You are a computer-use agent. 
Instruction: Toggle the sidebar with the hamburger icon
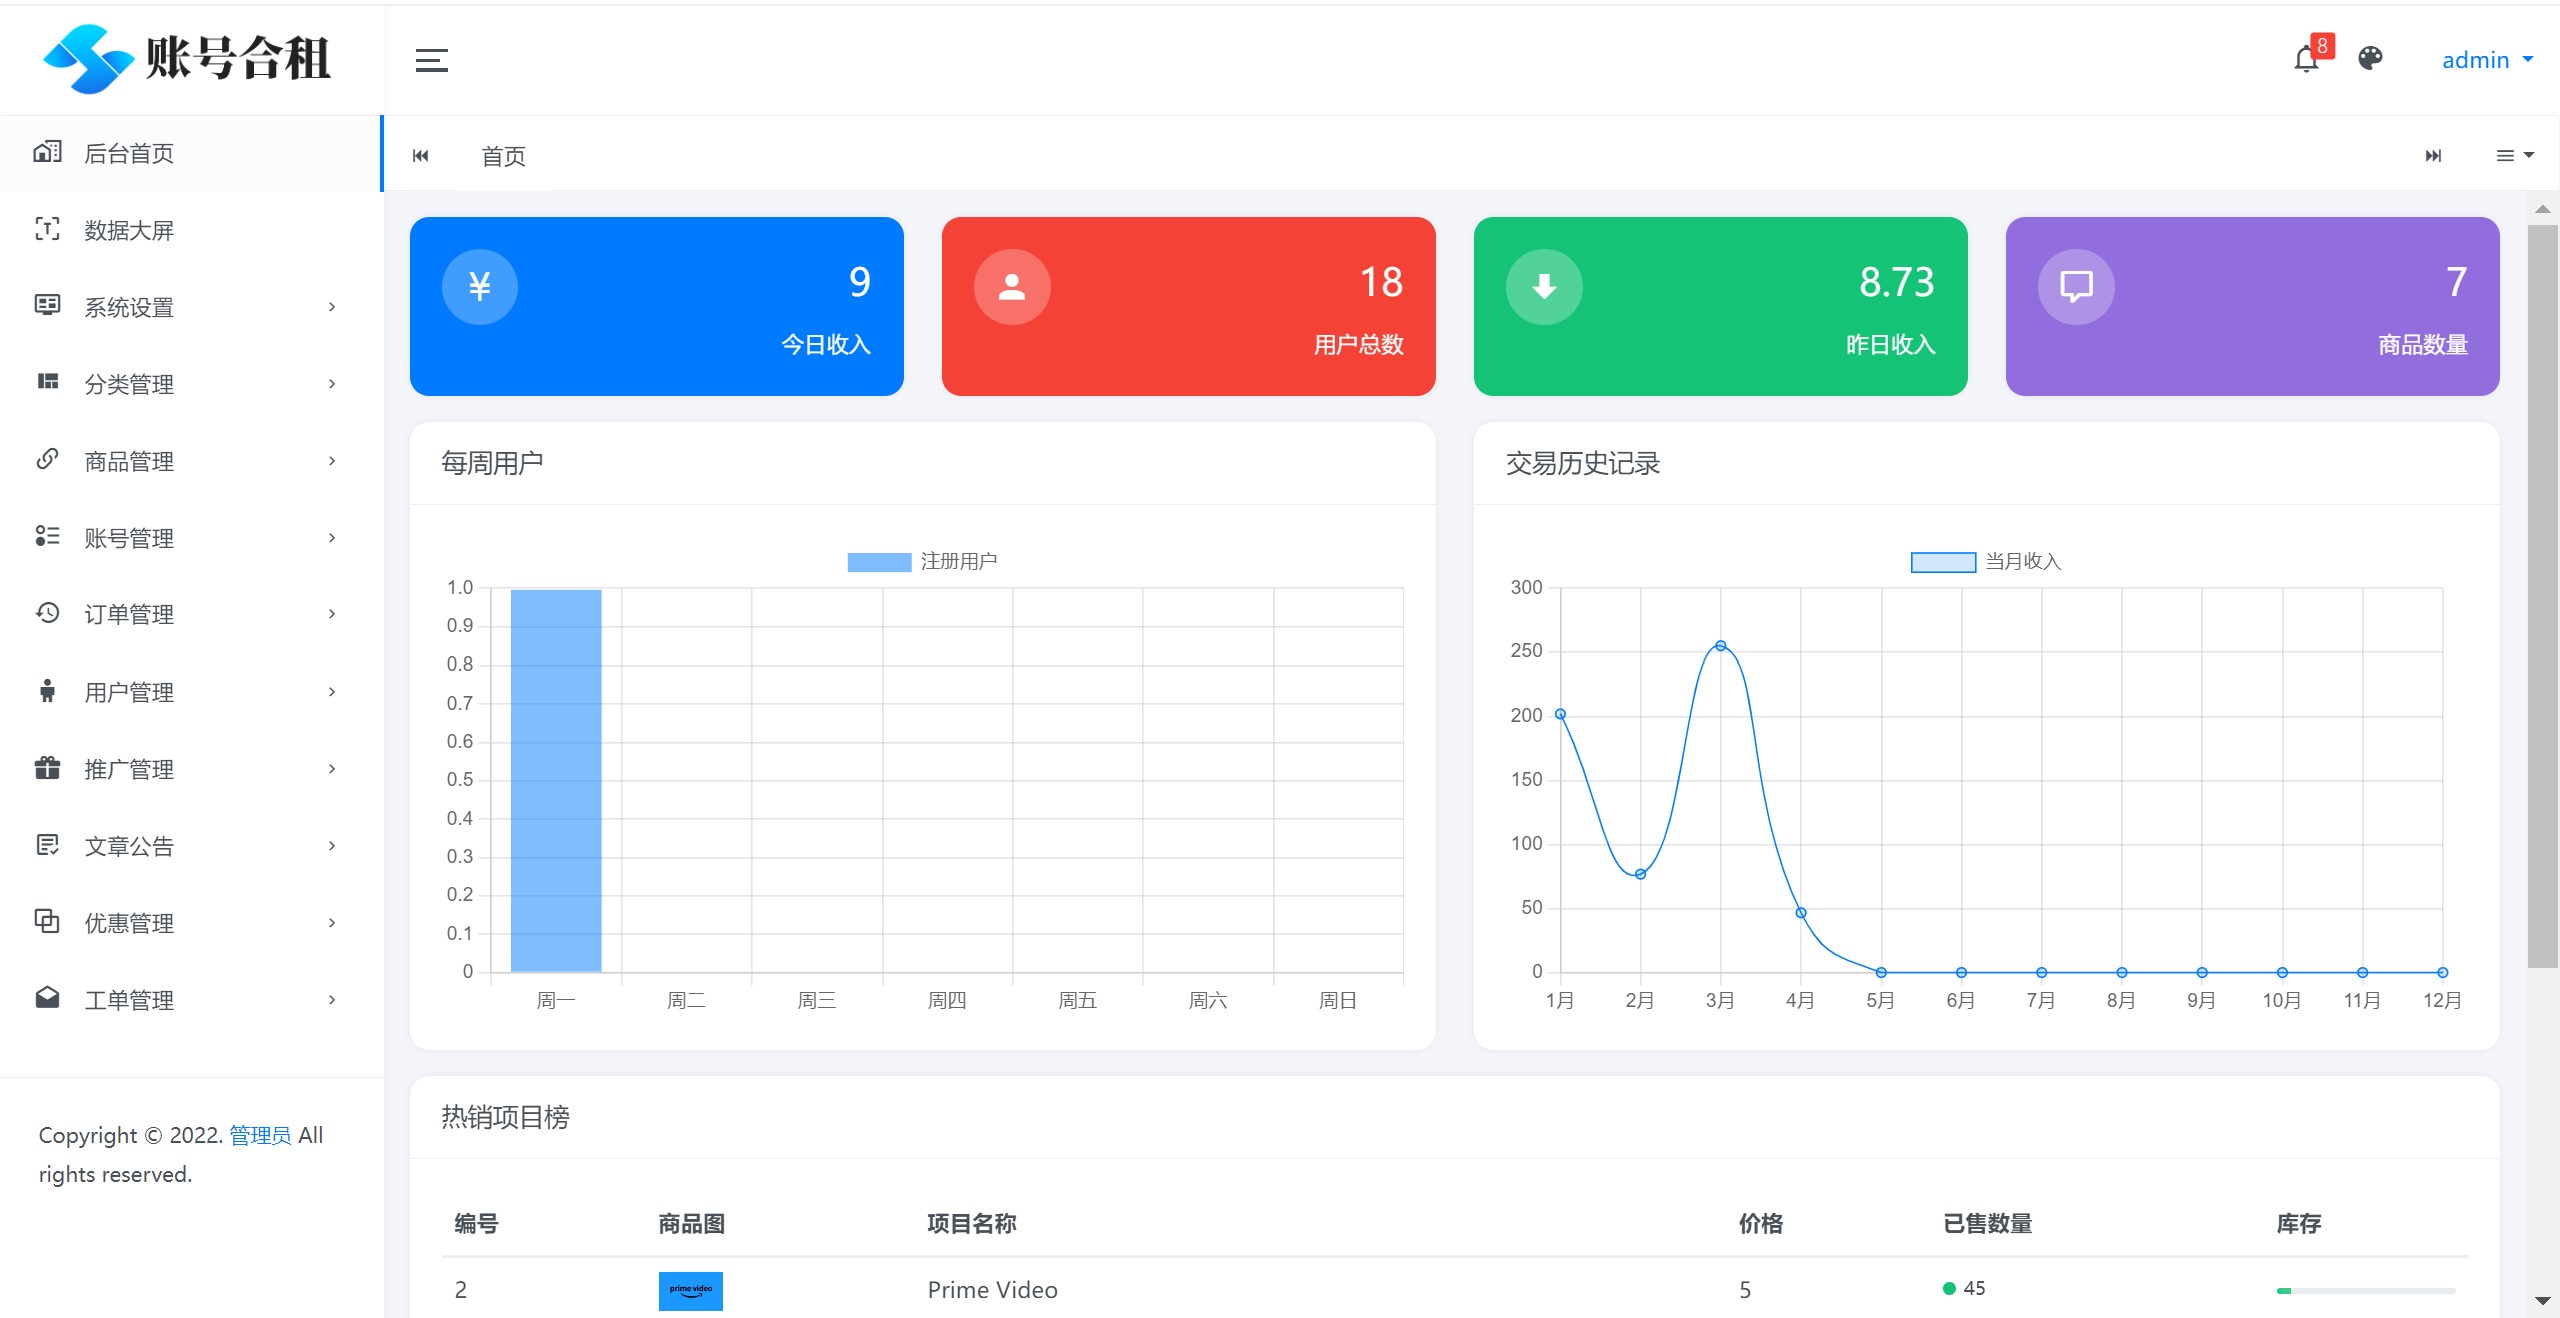pyautogui.click(x=431, y=60)
